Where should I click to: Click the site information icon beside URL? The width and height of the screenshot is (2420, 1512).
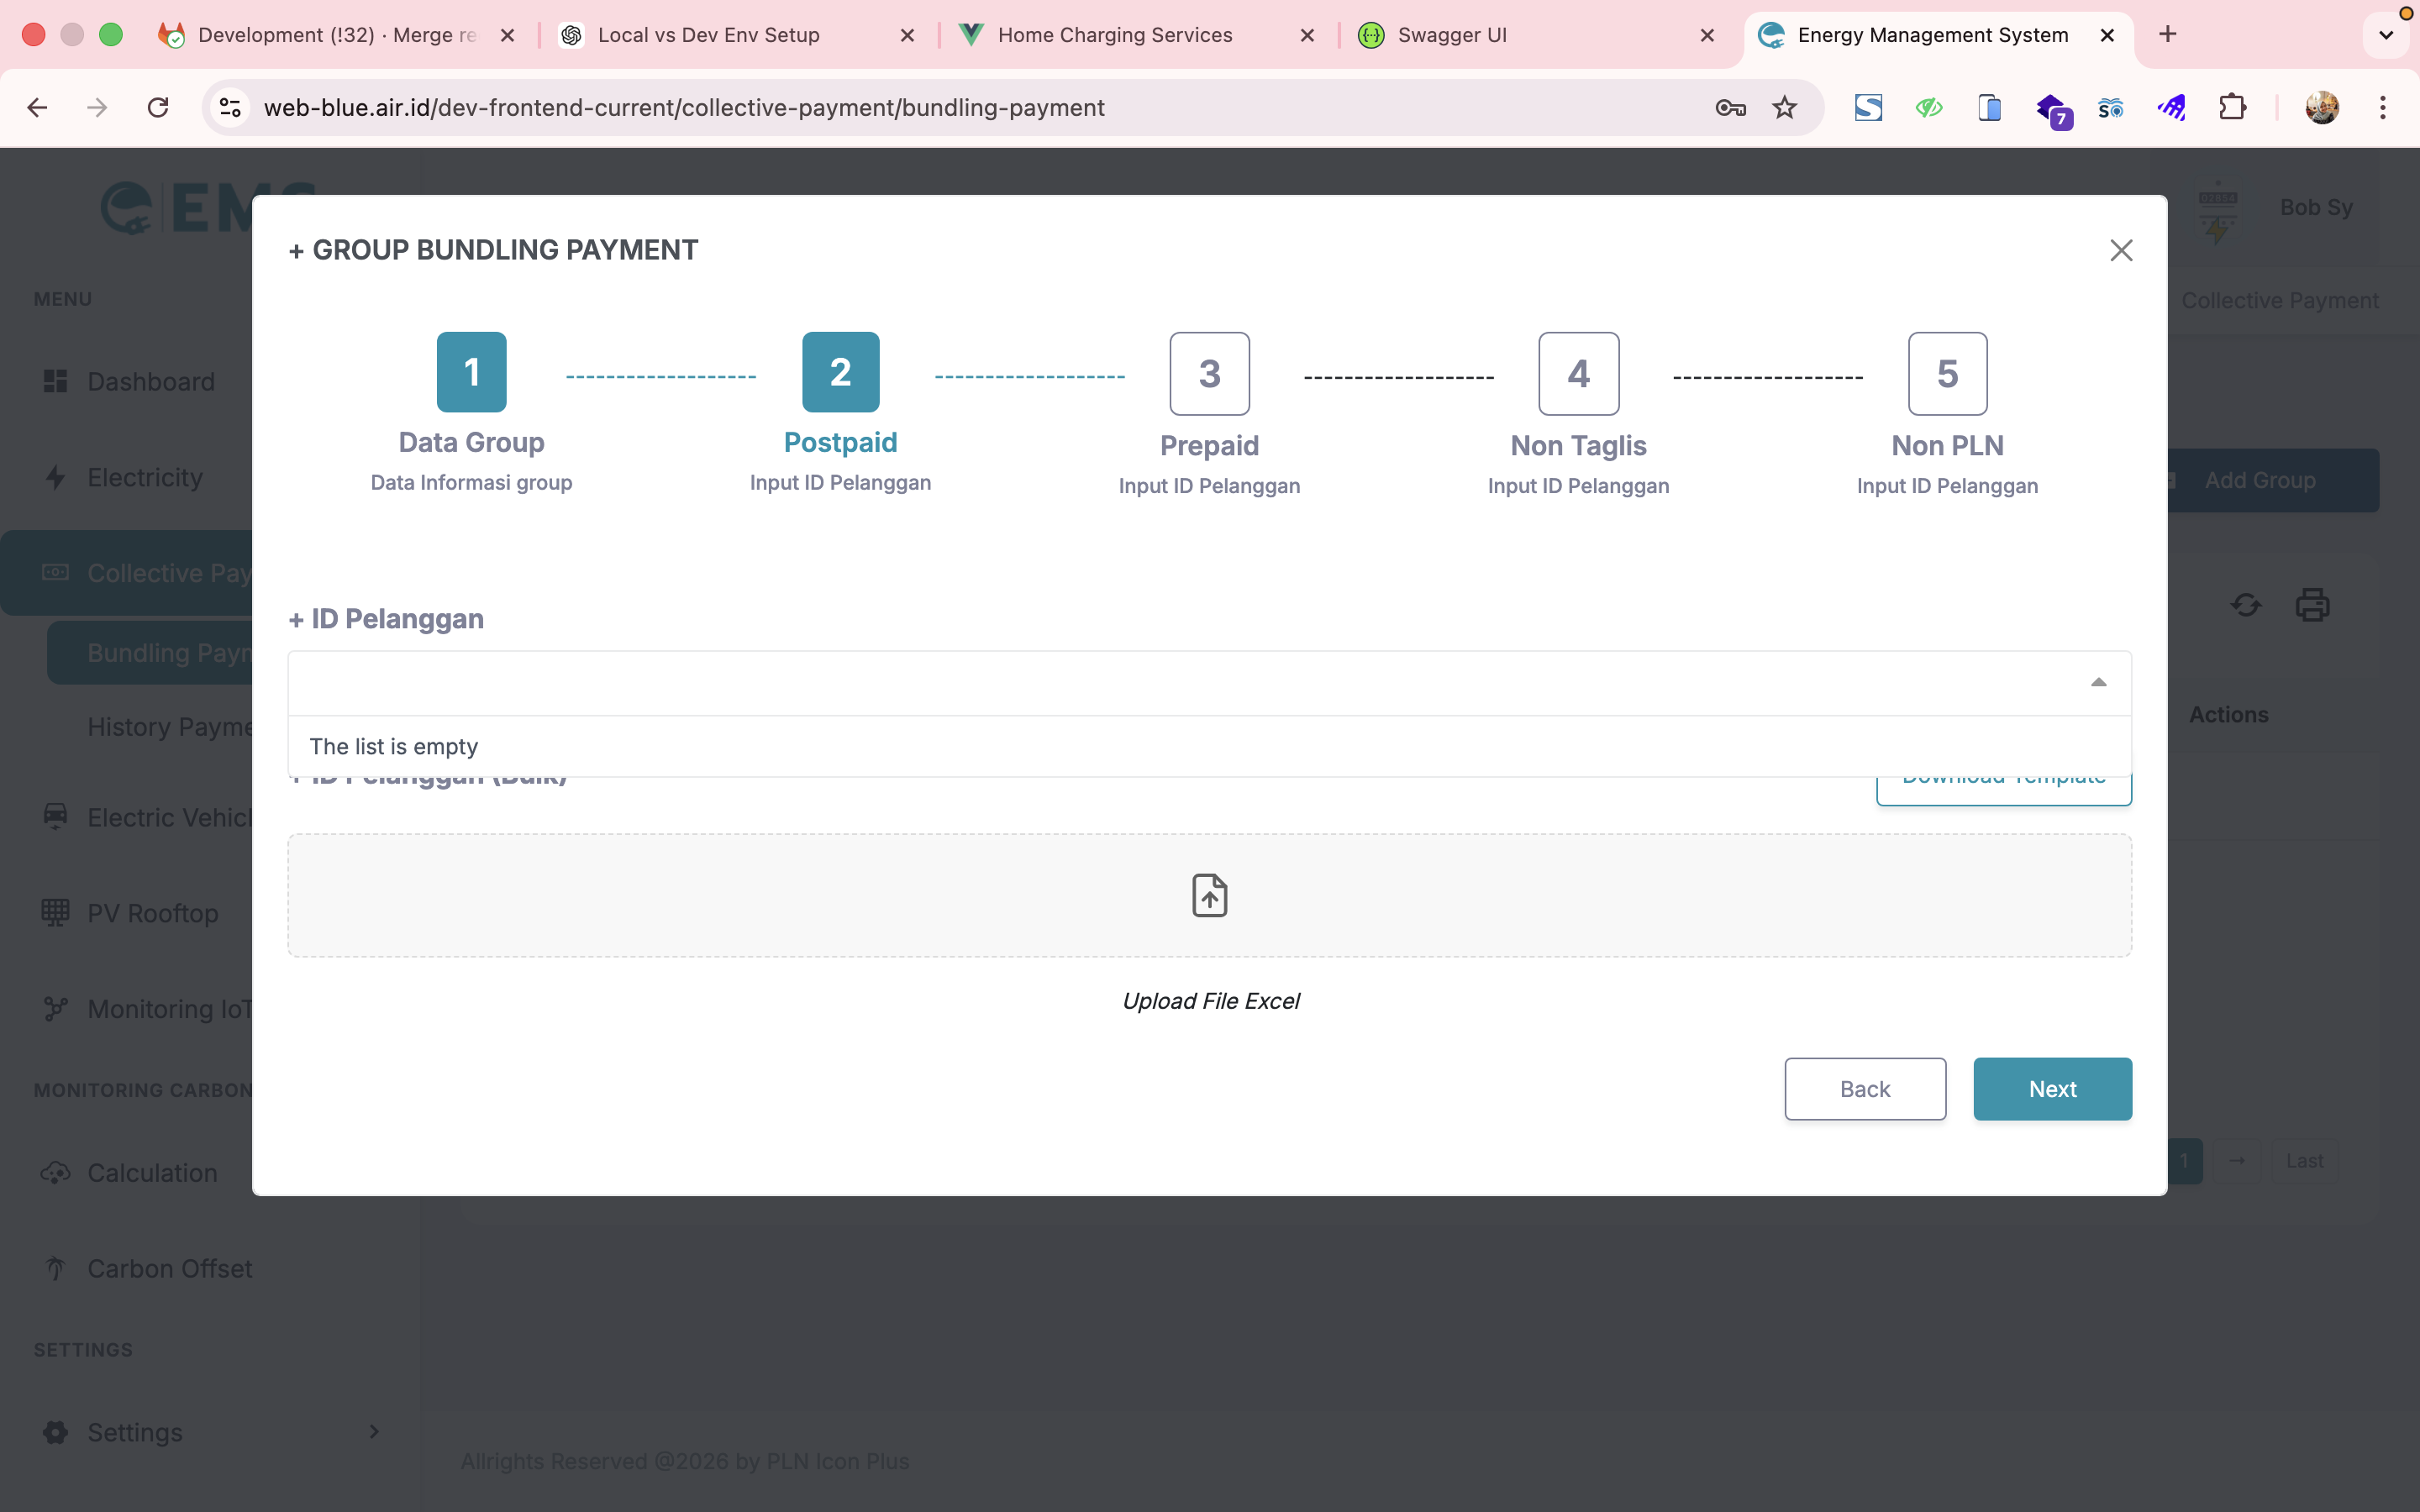[231, 108]
